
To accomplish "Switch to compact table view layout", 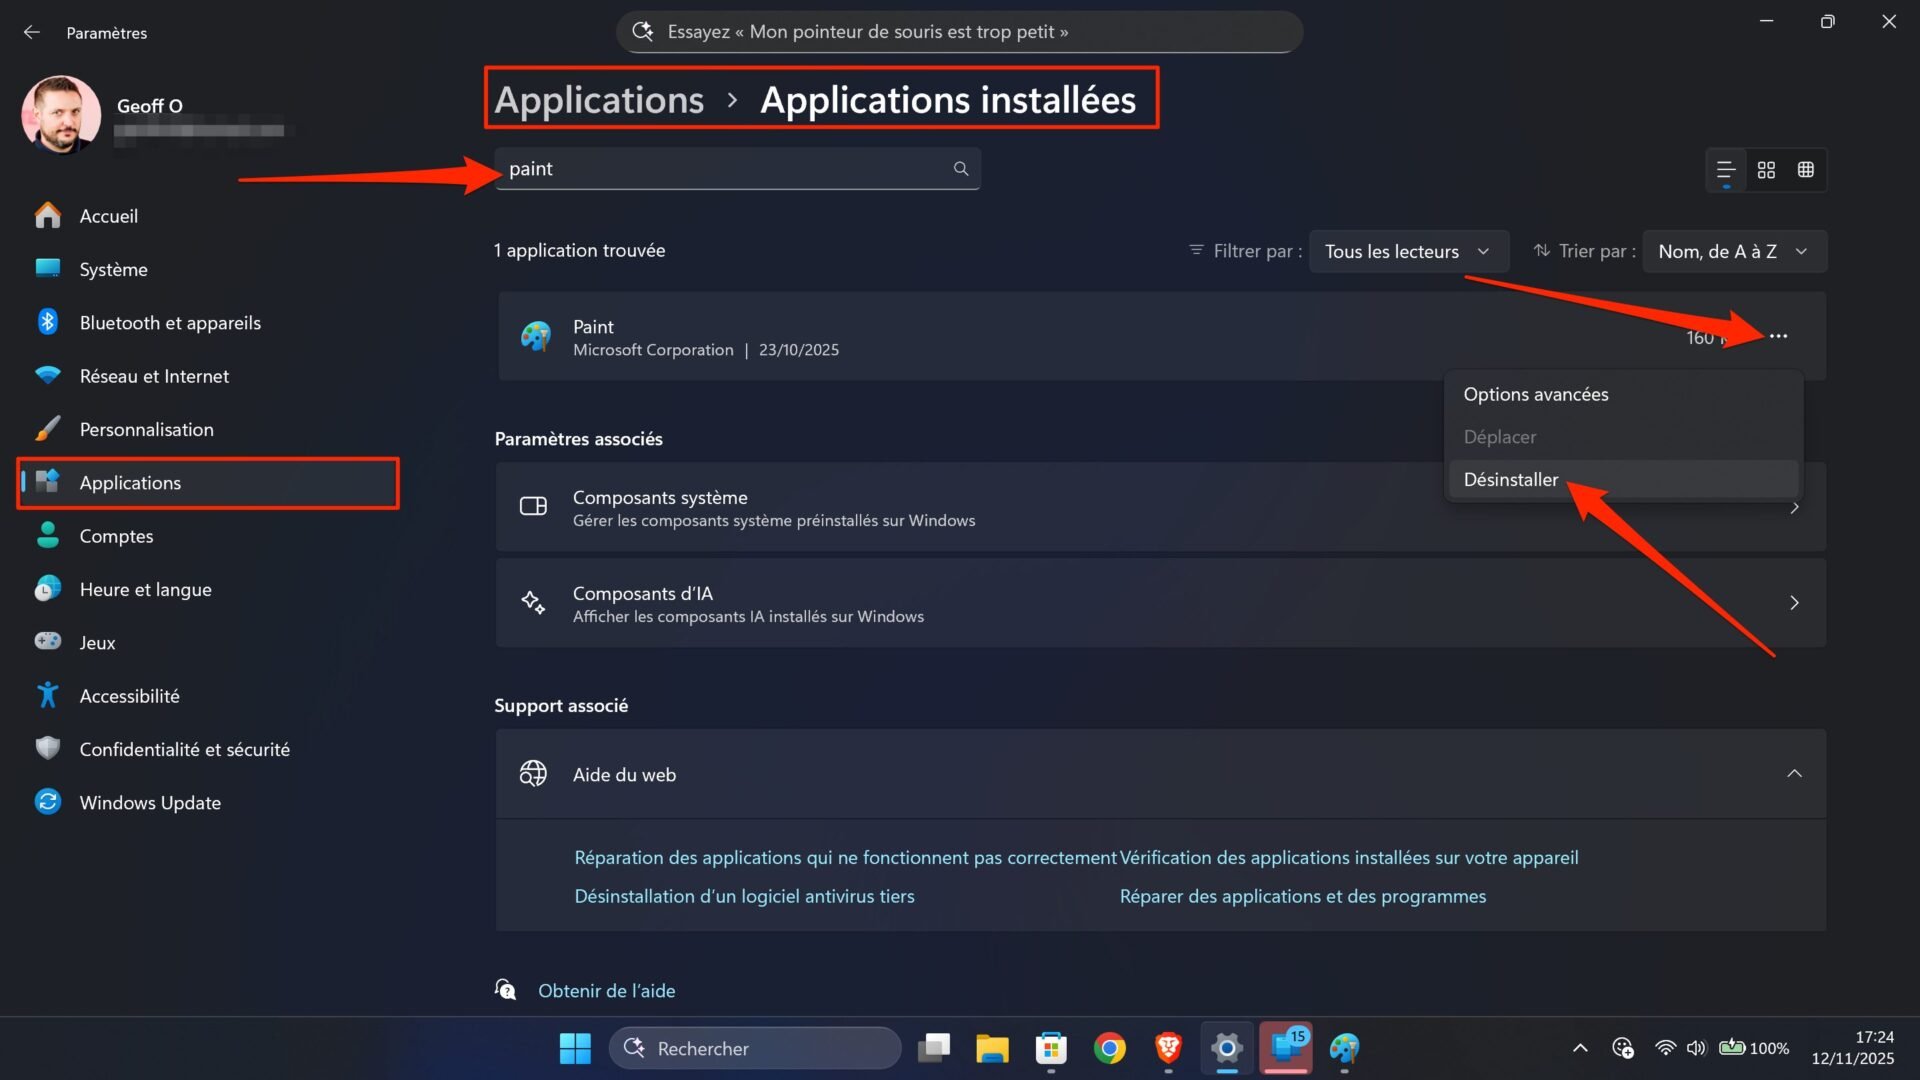I will click(x=1805, y=170).
